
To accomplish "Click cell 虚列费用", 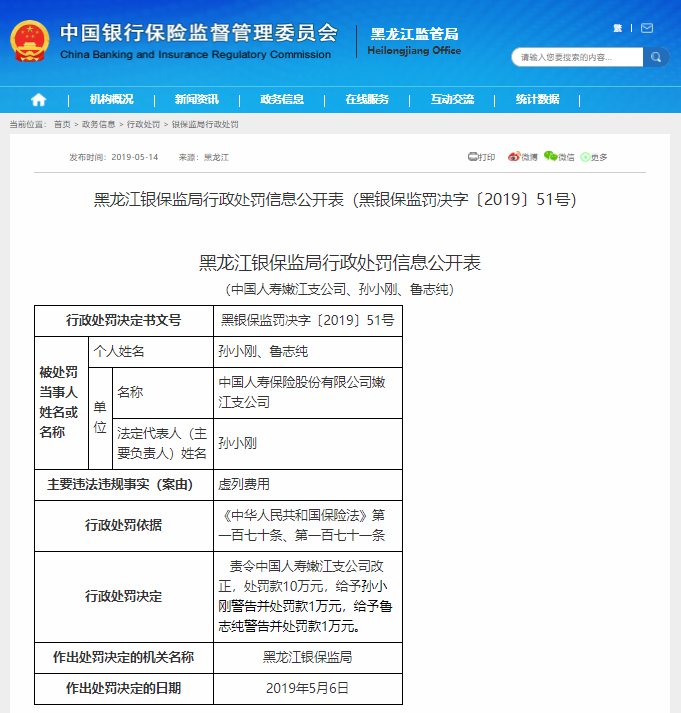I will pyautogui.click(x=308, y=485).
